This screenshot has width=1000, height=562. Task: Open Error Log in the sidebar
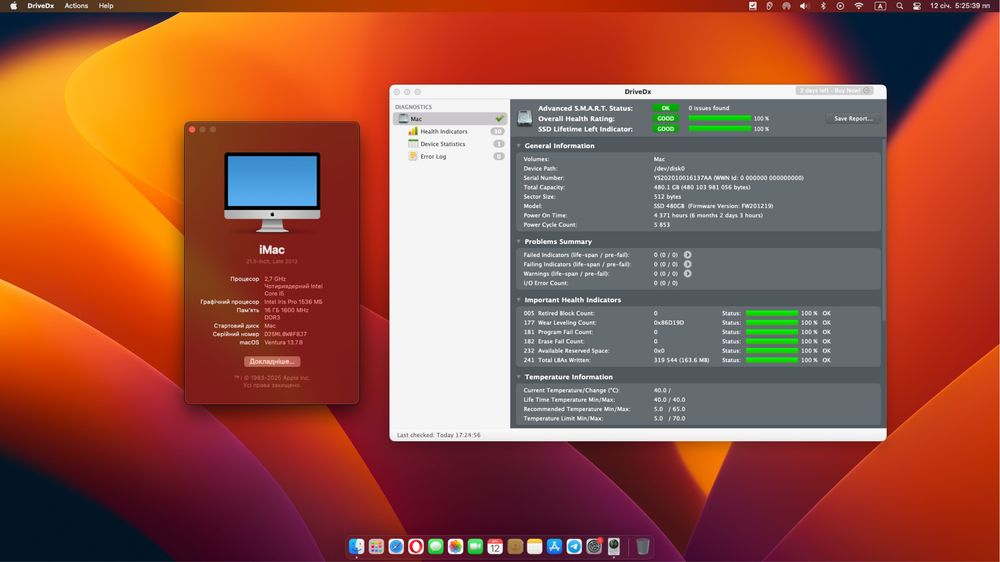coord(433,156)
